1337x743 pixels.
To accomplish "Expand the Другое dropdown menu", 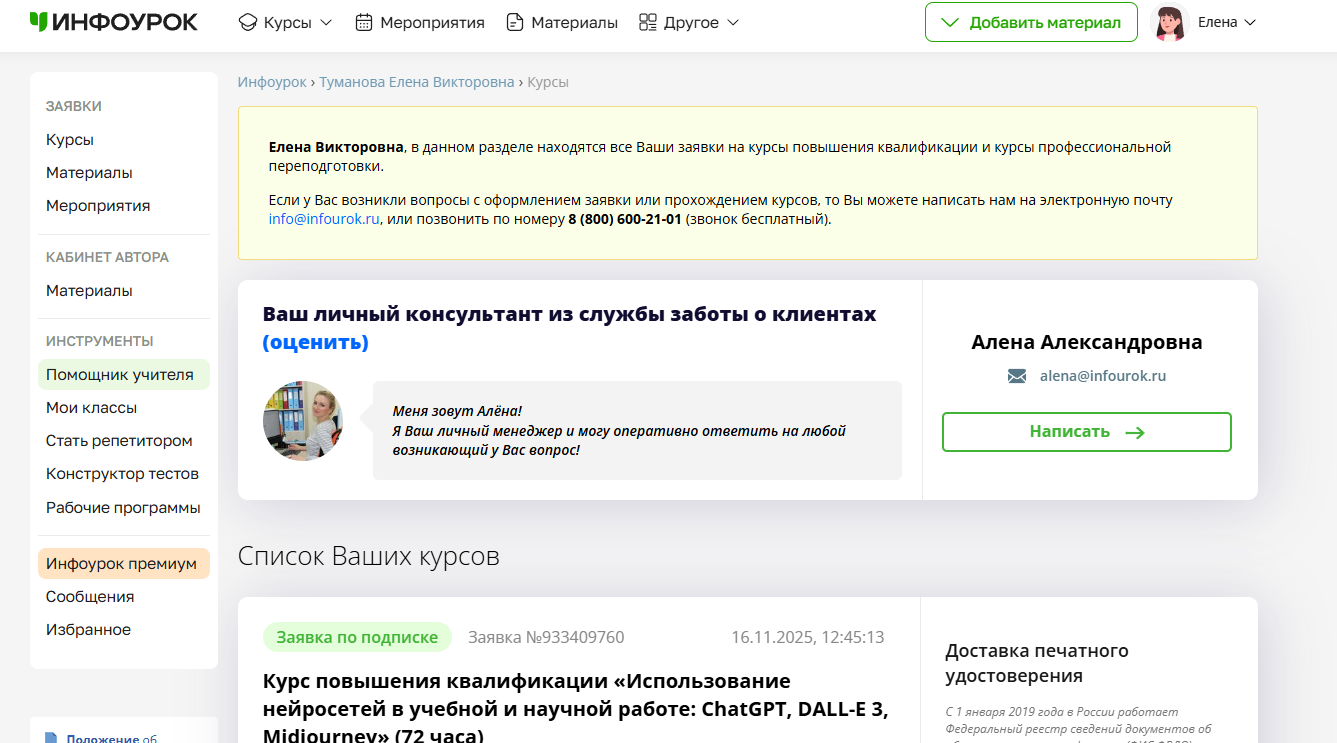I will click(733, 22).
